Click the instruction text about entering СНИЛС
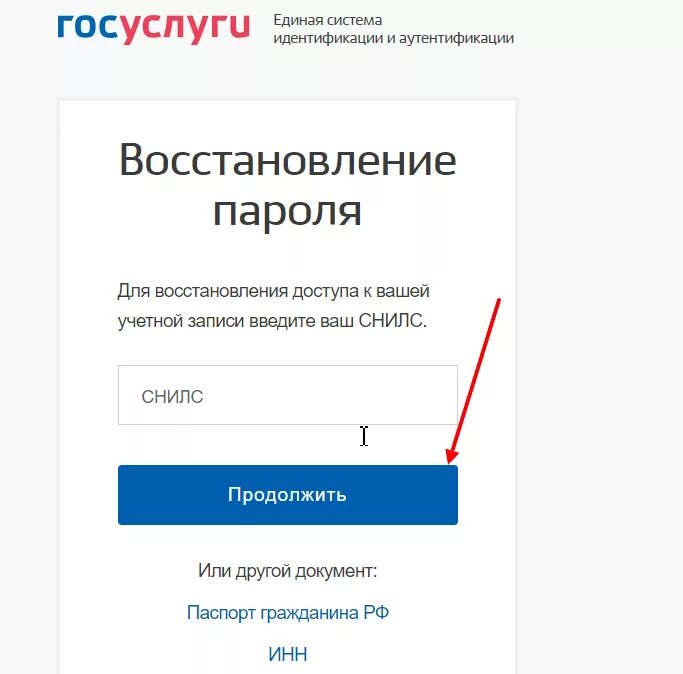683x674 pixels. (x=274, y=306)
